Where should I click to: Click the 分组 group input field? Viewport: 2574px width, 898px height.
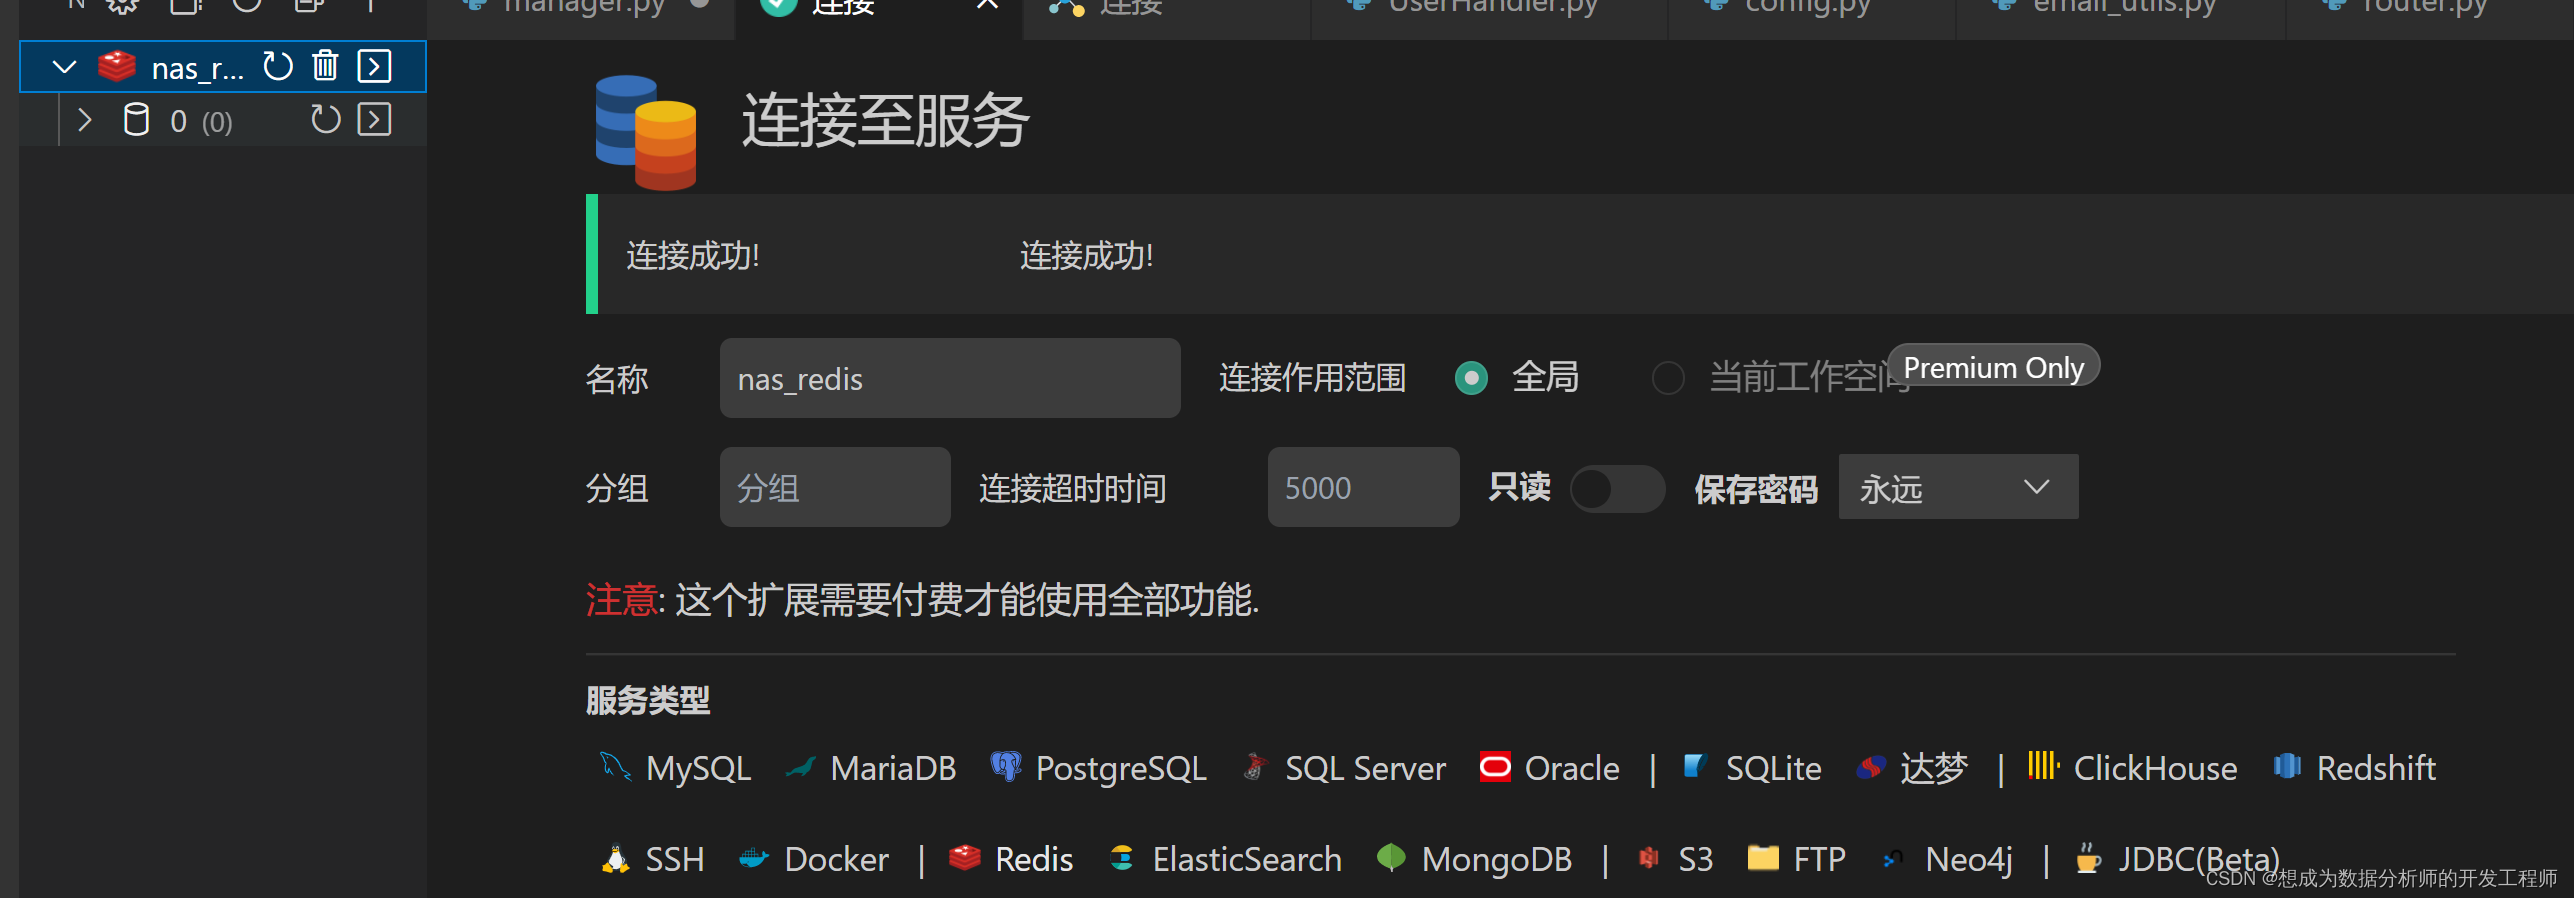click(x=835, y=487)
